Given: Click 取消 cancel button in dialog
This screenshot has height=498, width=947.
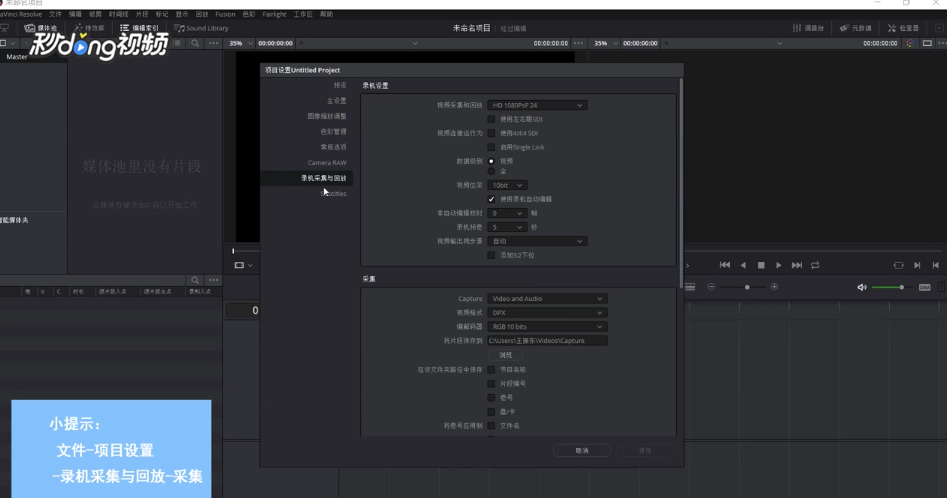Looking at the screenshot, I should coord(582,450).
